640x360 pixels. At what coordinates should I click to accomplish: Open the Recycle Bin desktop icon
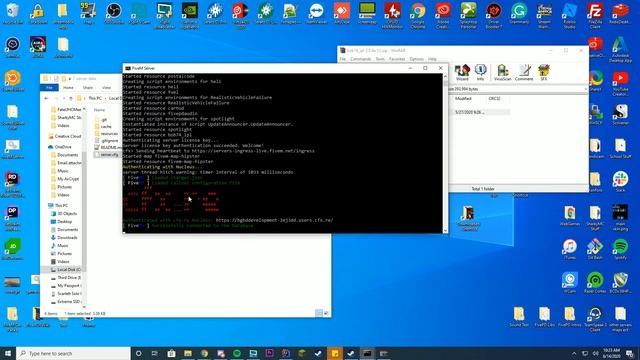[x=13, y=14]
